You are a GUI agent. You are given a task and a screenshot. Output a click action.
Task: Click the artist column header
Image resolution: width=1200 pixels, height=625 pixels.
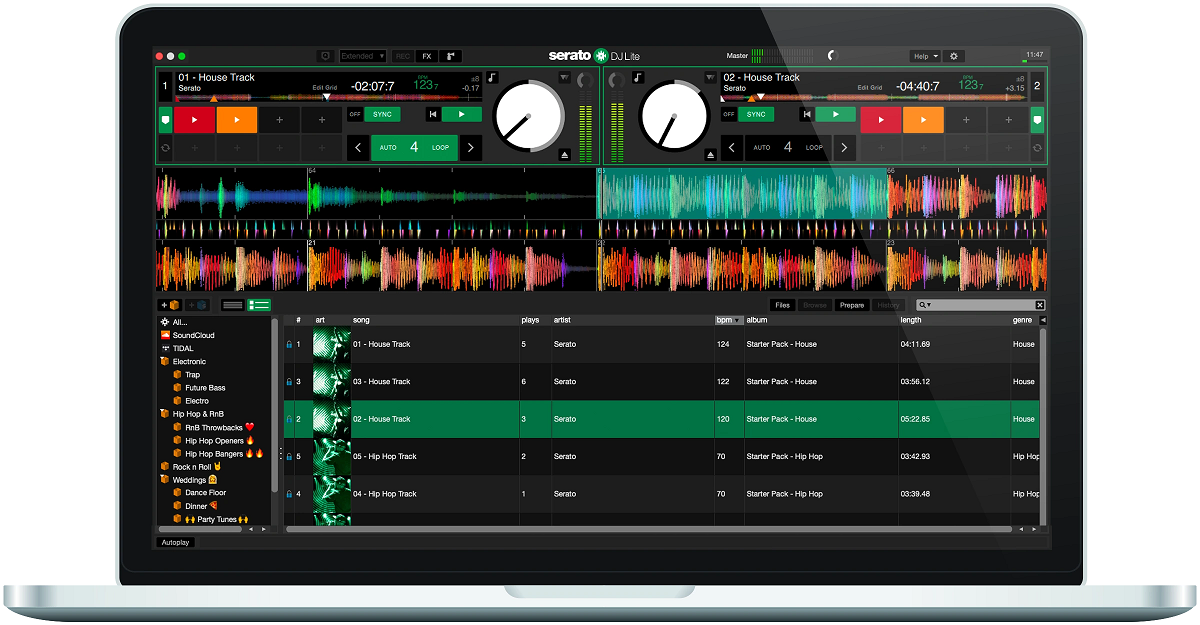pyautogui.click(x=632, y=320)
